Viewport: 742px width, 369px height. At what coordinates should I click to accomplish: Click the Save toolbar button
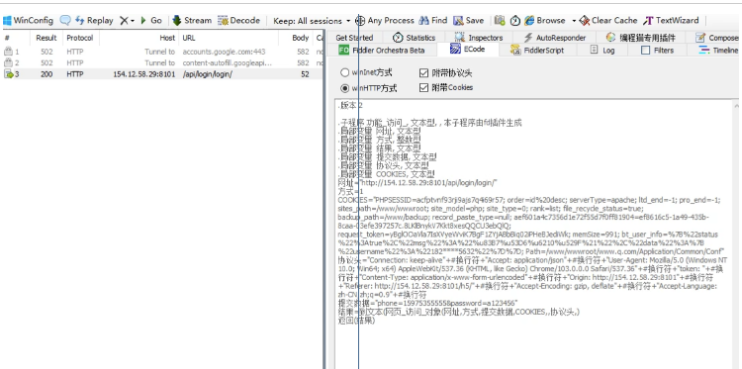[x=468, y=21]
